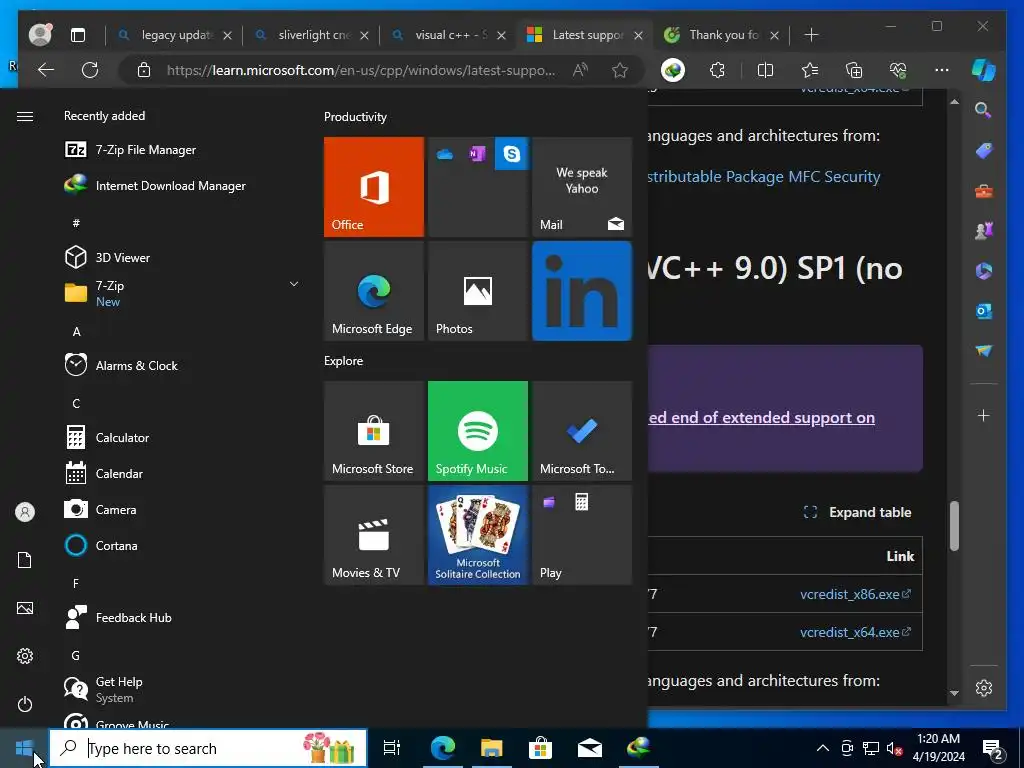This screenshot has height=768, width=1024.
Task: Add an app to Edge sidebar
Action: (984, 415)
